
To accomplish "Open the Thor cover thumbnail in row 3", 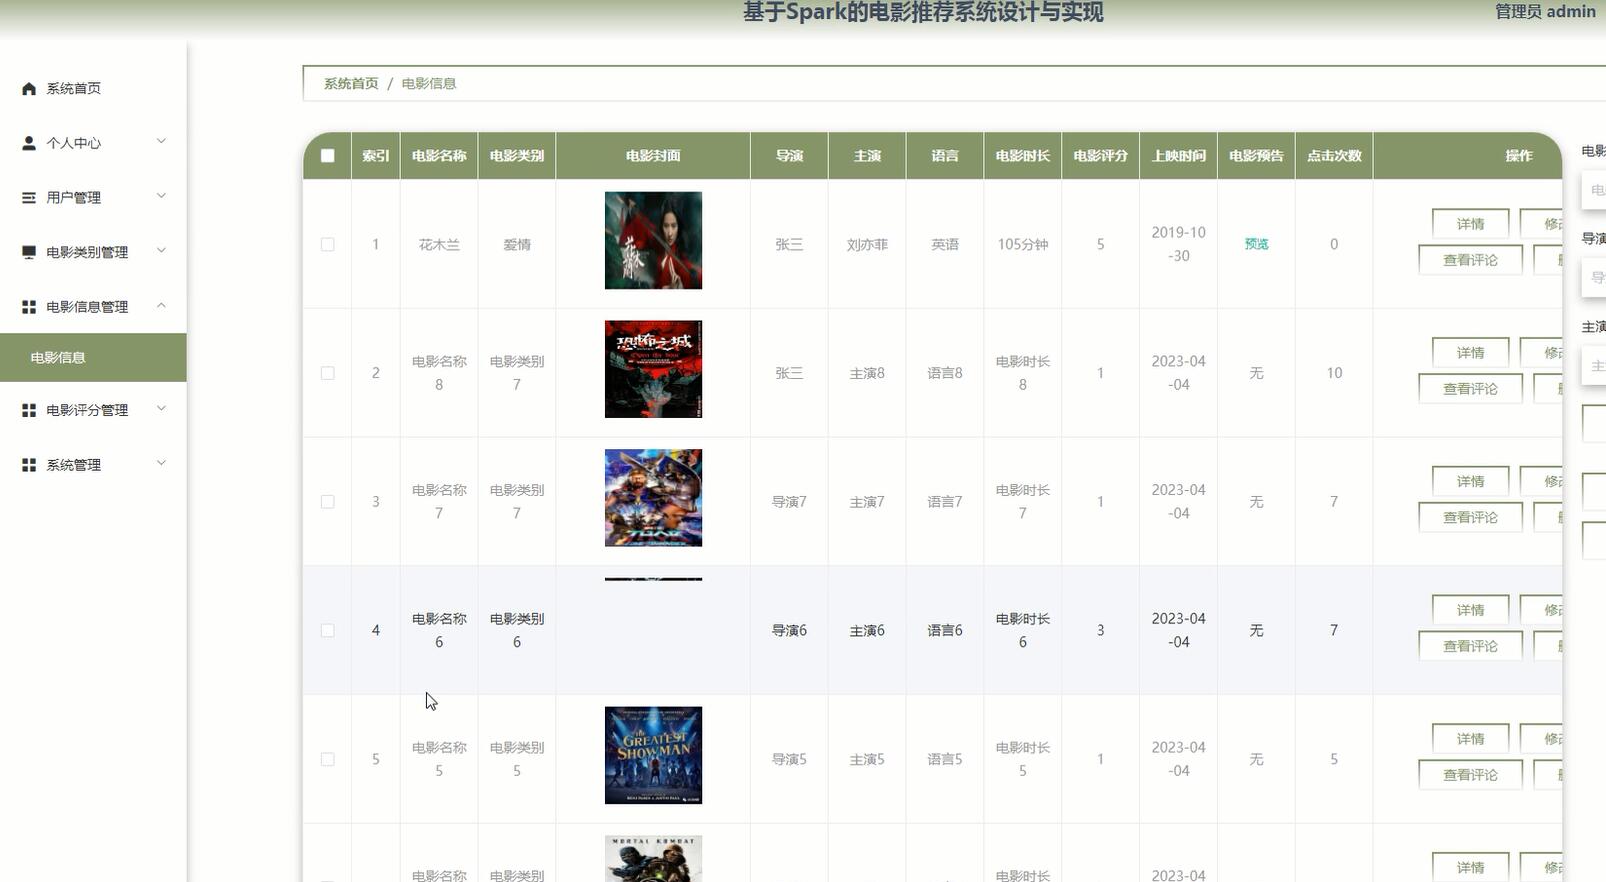I will (x=653, y=498).
